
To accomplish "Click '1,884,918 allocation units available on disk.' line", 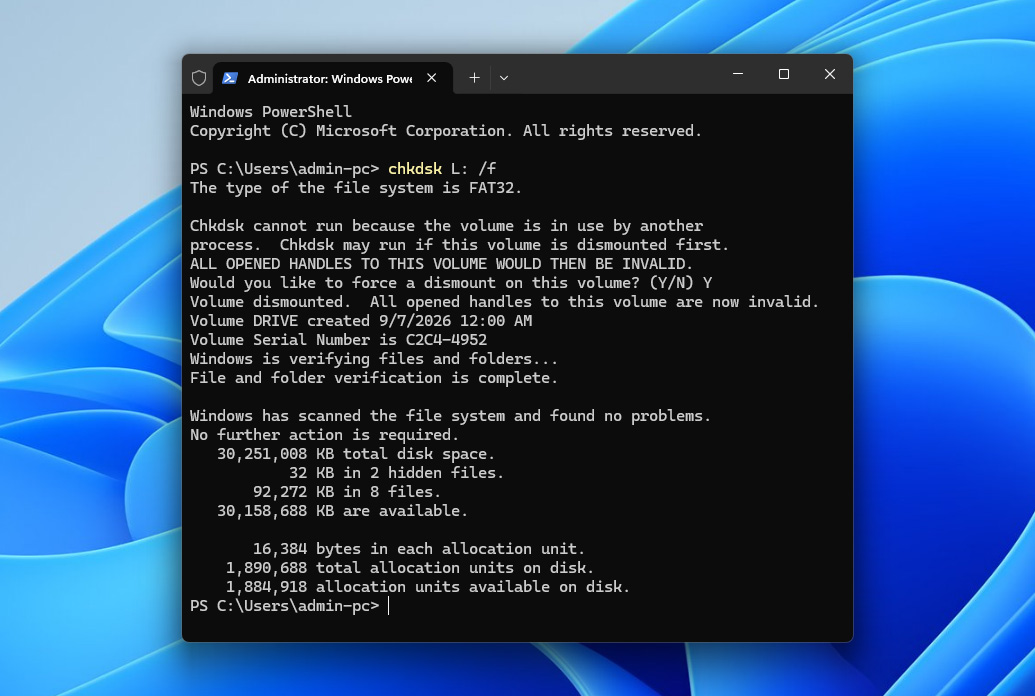I will 428,588.
